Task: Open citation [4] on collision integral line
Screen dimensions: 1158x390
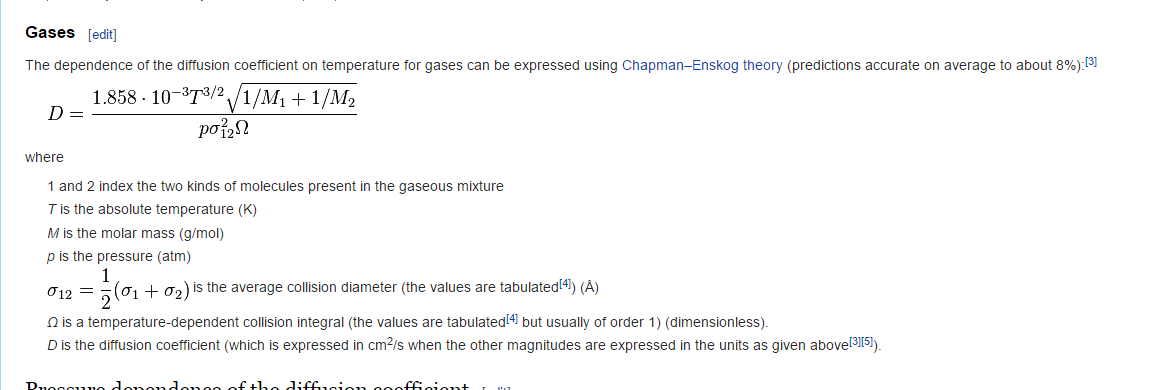Action: coord(512,319)
